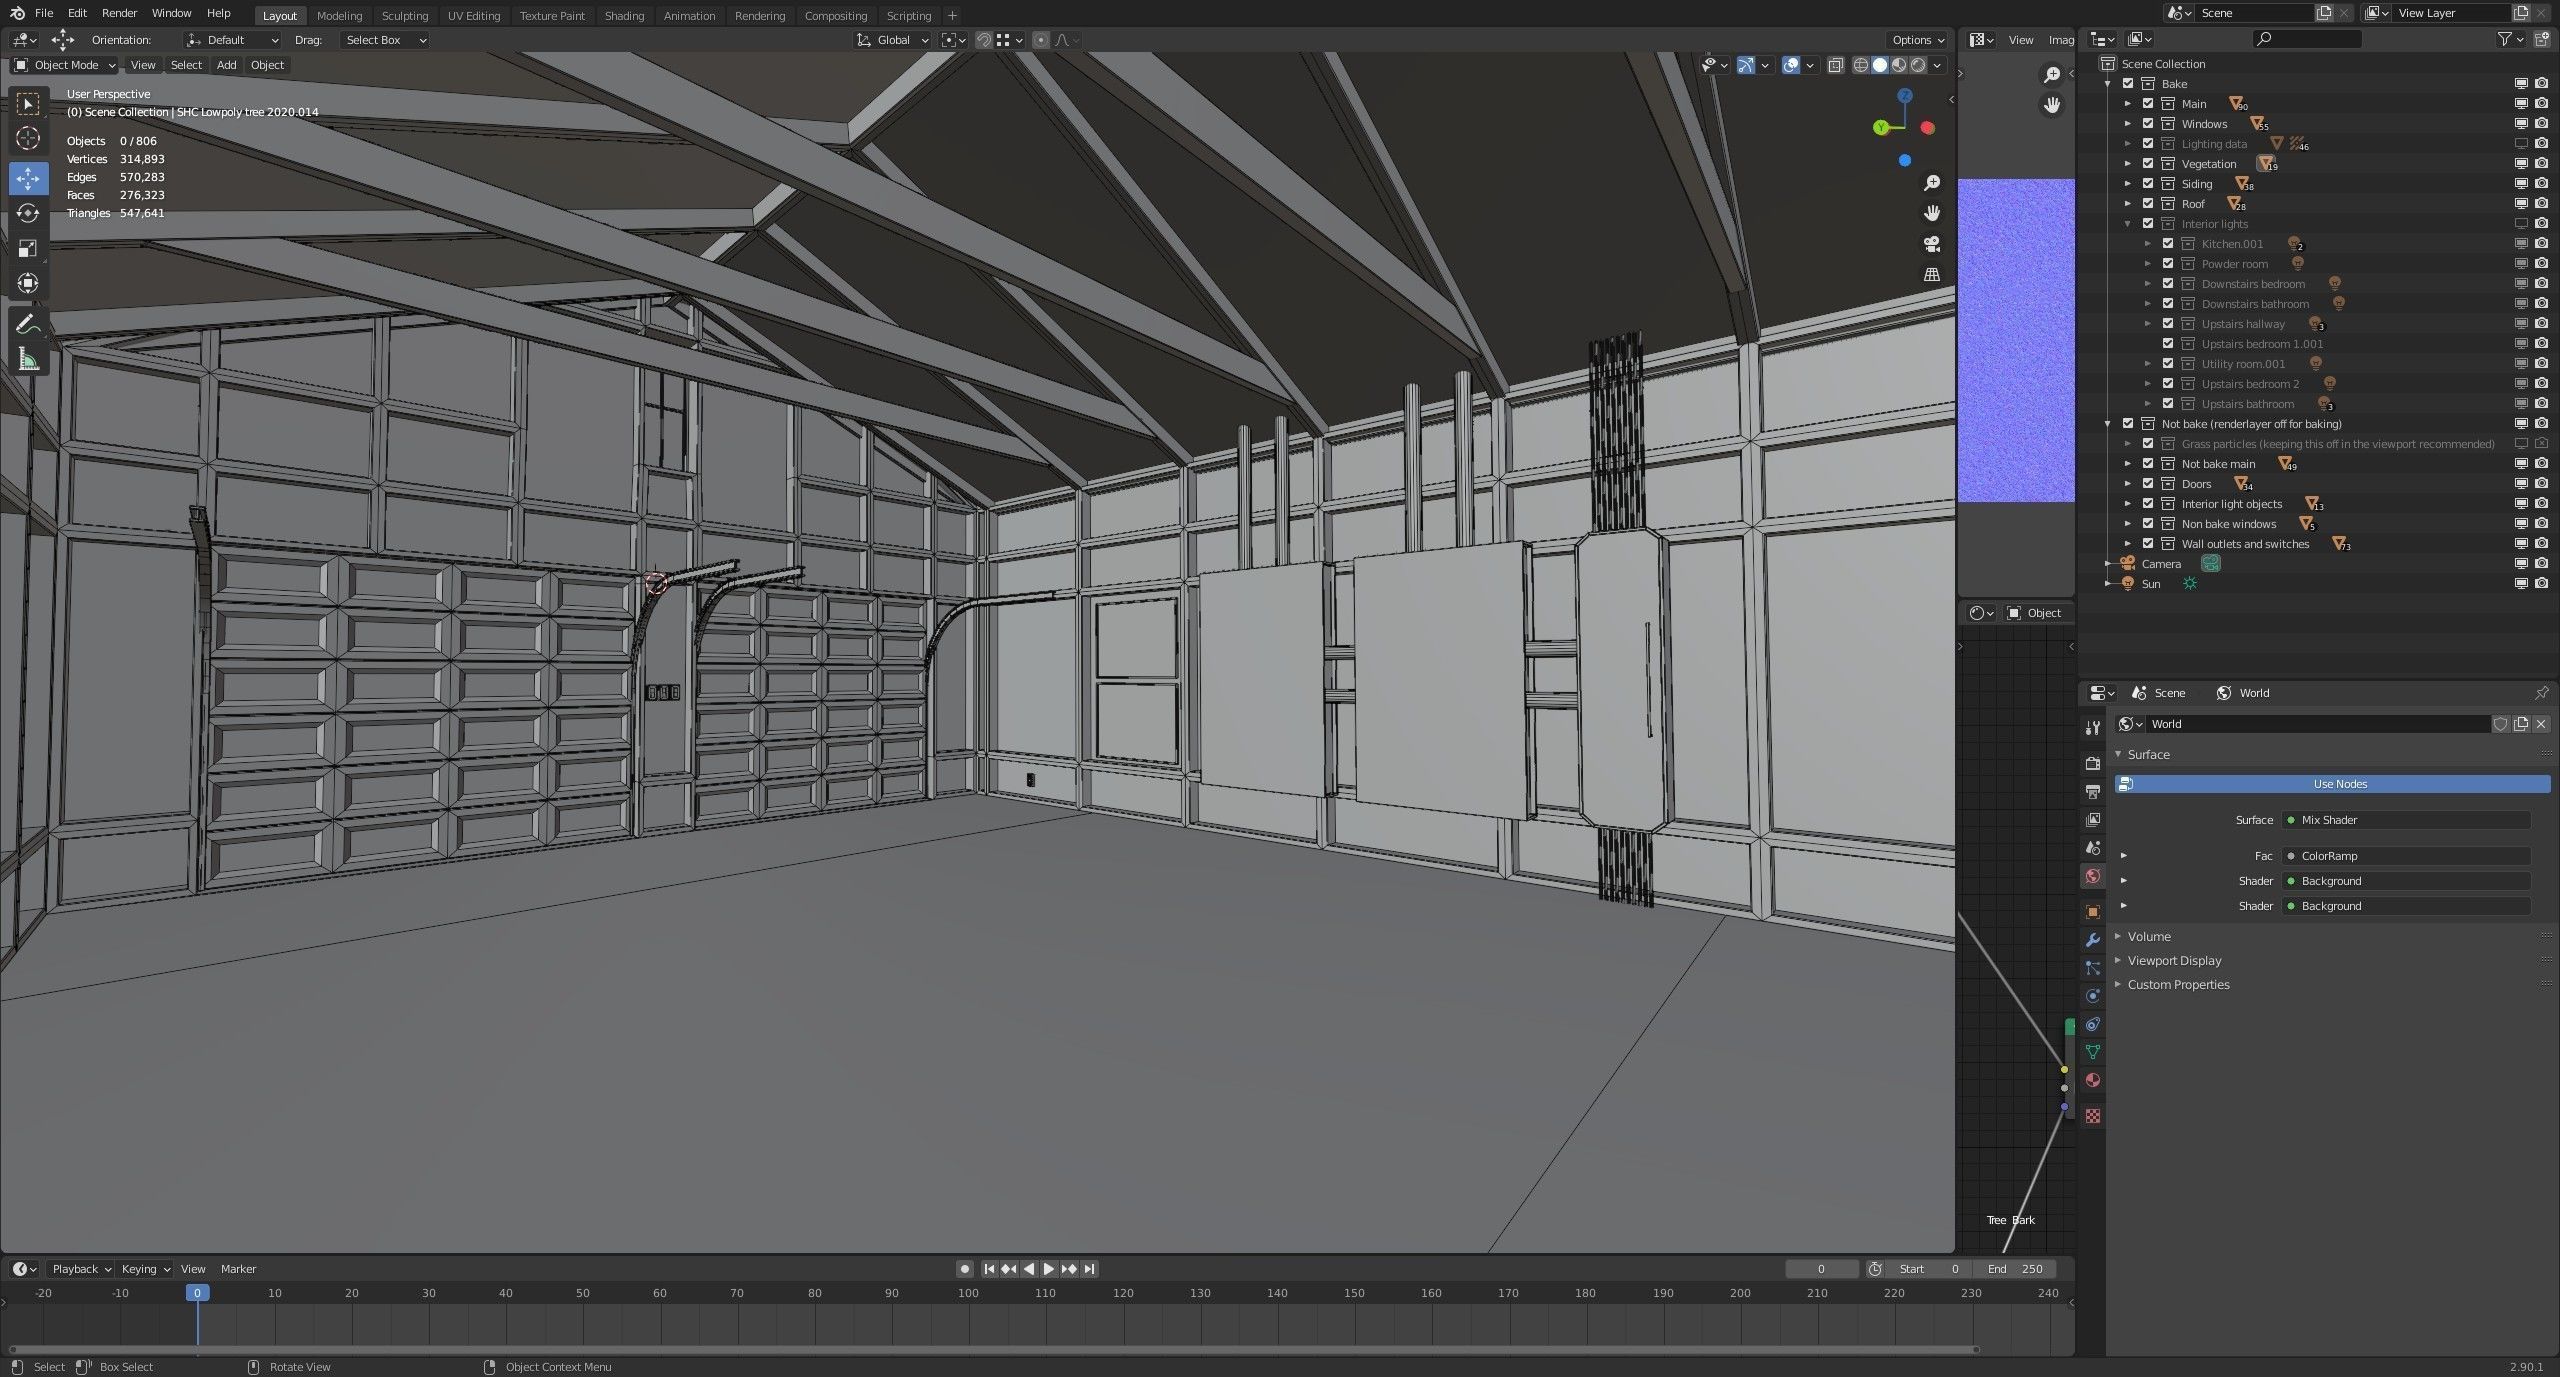Click the current frame number field
The image size is (2560, 1377).
(1821, 1269)
